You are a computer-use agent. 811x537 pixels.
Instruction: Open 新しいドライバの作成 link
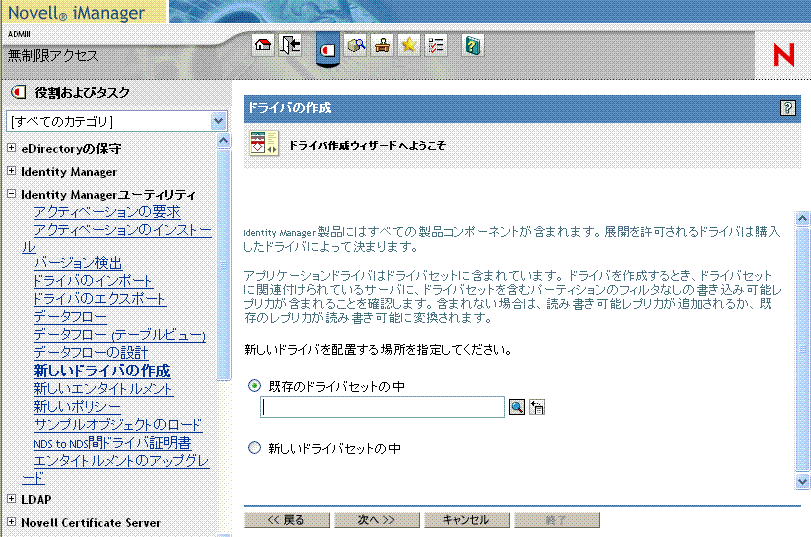coord(102,370)
